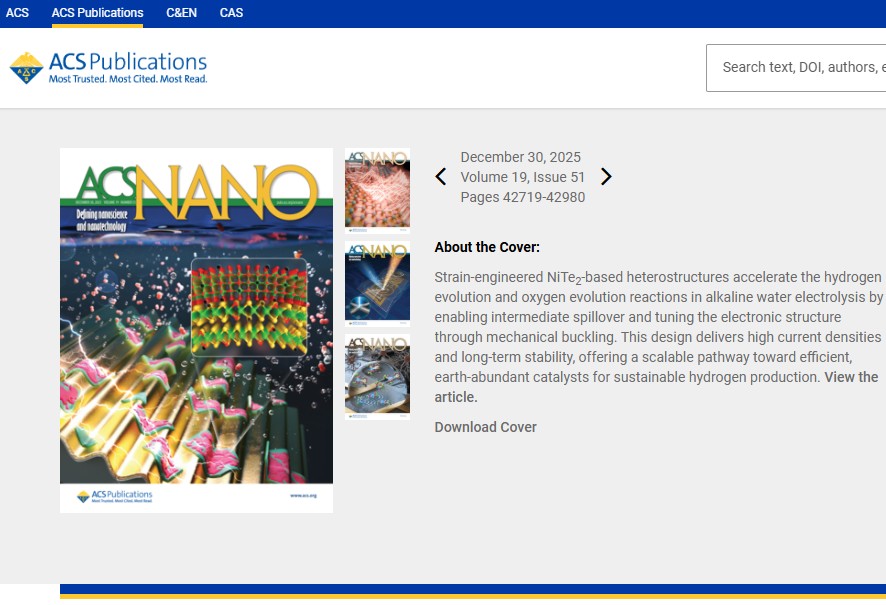The height and width of the screenshot is (605, 886).
Task: Go to the previous issue arrow
Action: (441, 177)
